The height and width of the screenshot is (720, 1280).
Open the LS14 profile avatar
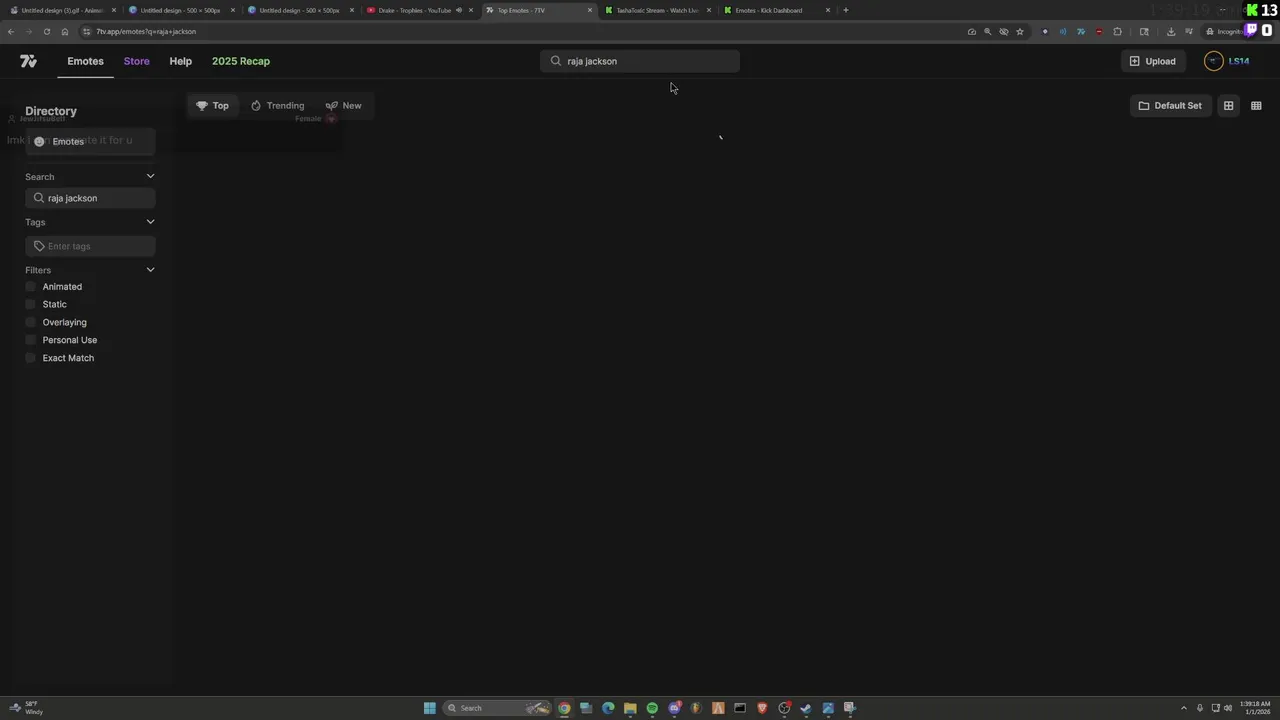point(1213,61)
